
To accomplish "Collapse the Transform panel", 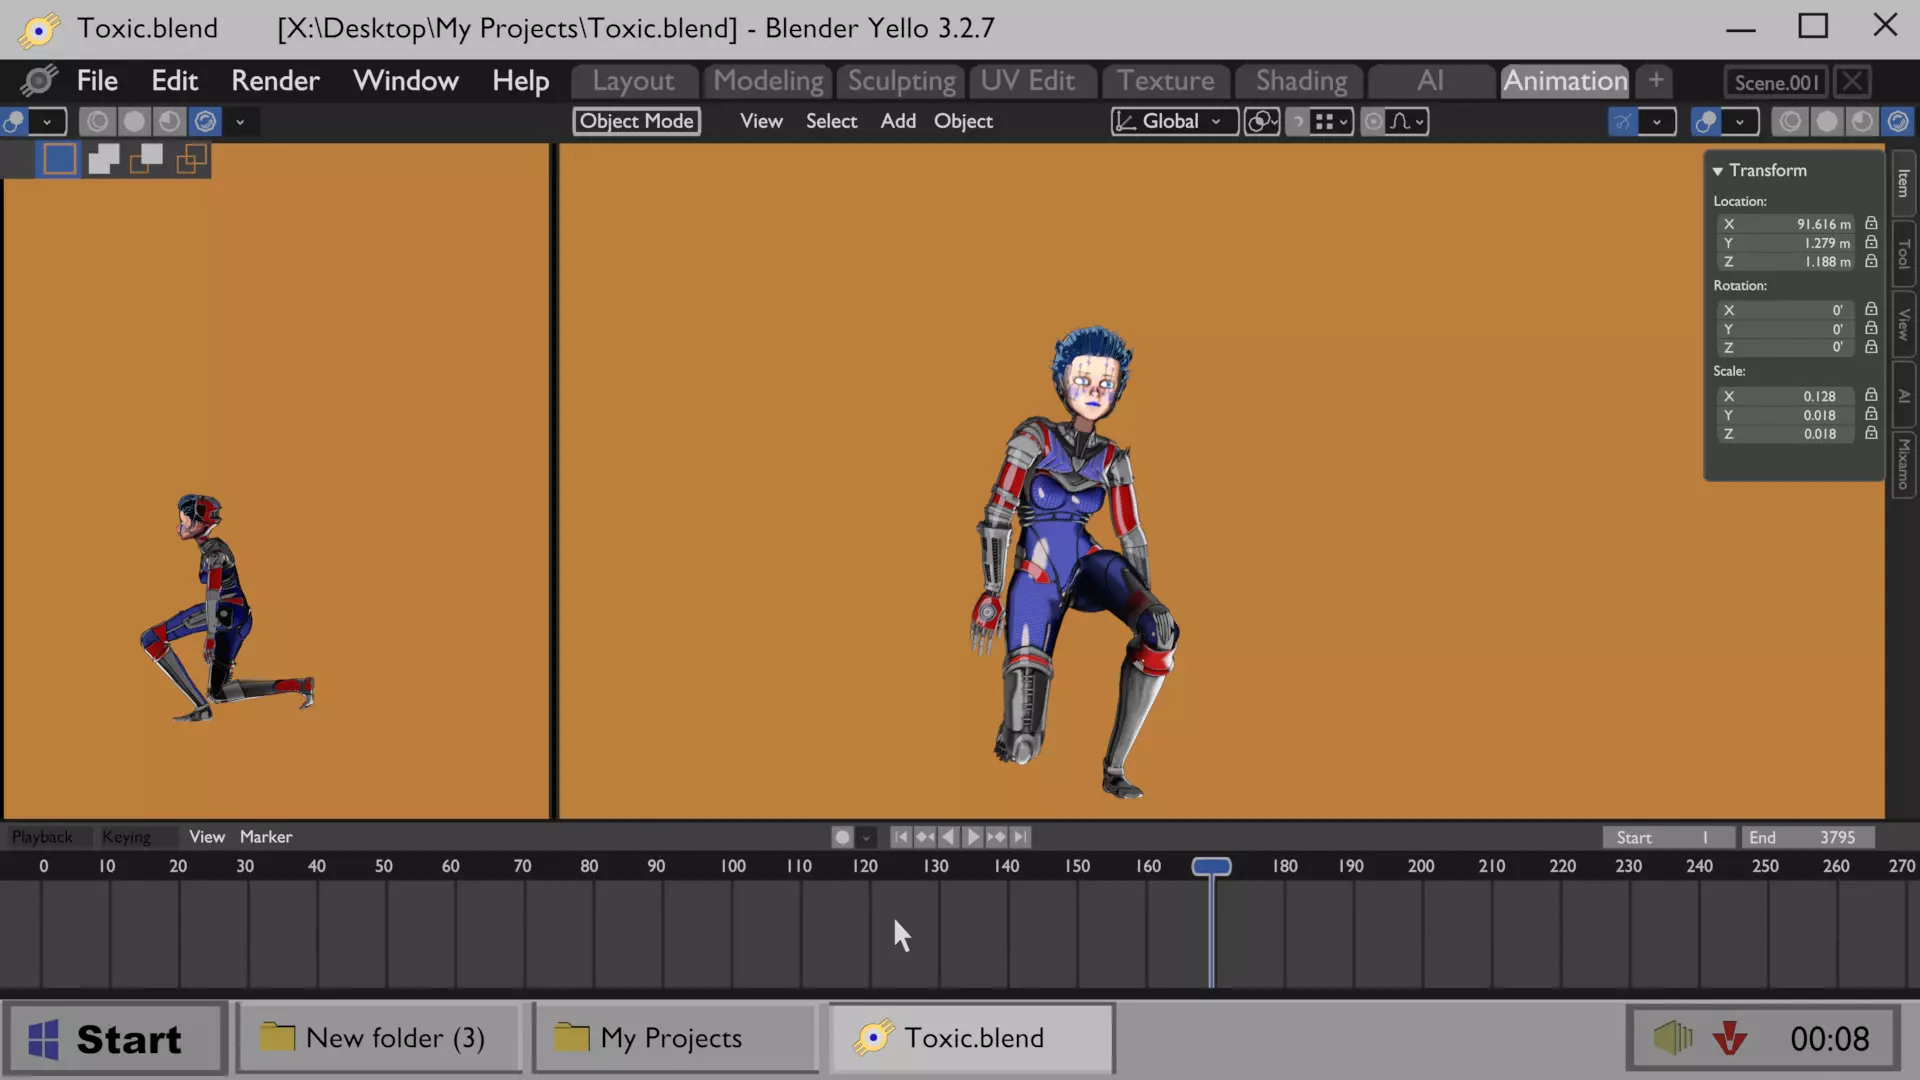I will [x=1718, y=171].
